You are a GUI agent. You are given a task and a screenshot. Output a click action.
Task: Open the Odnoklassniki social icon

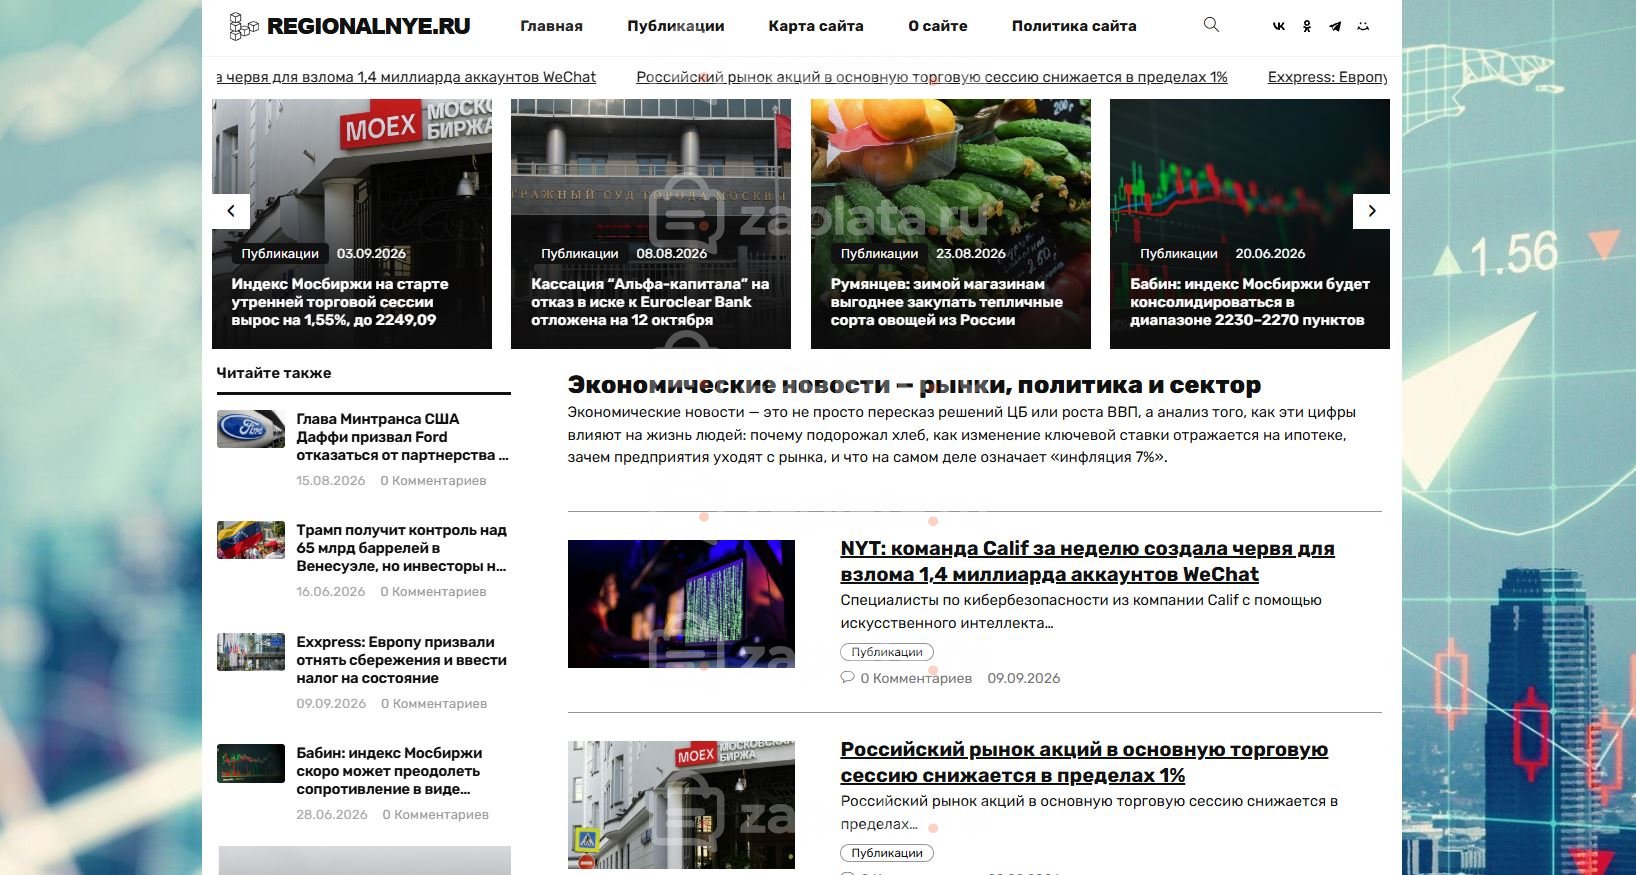1306,26
